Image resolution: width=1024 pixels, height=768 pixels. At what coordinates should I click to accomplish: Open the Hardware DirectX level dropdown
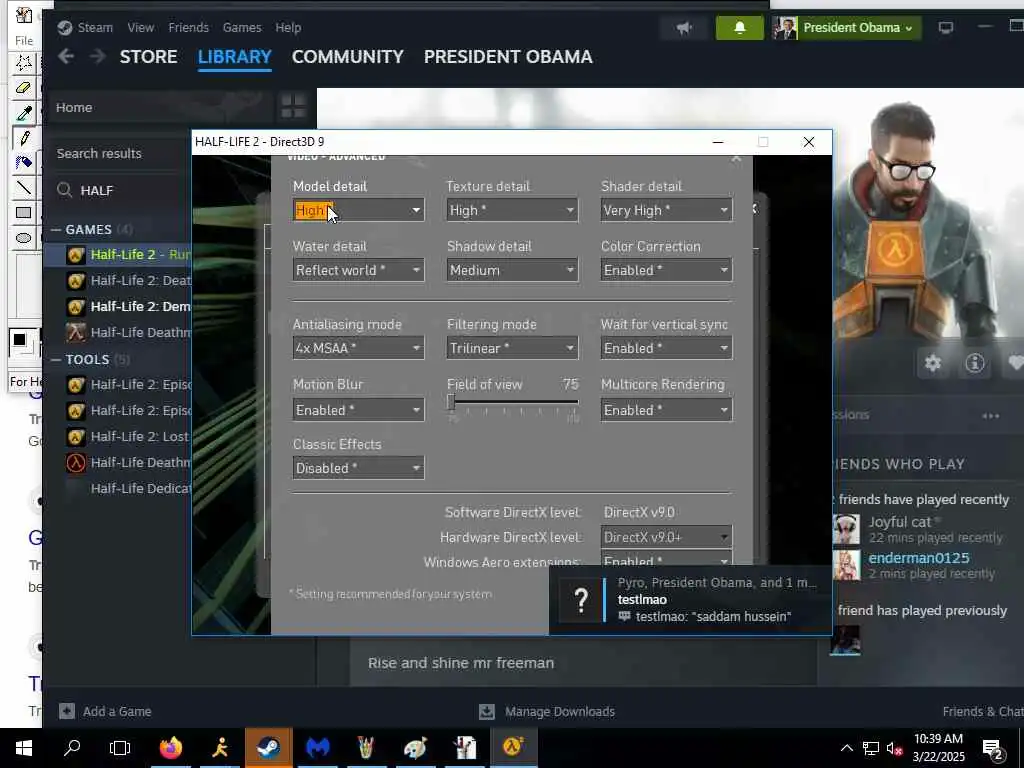[x=666, y=537]
